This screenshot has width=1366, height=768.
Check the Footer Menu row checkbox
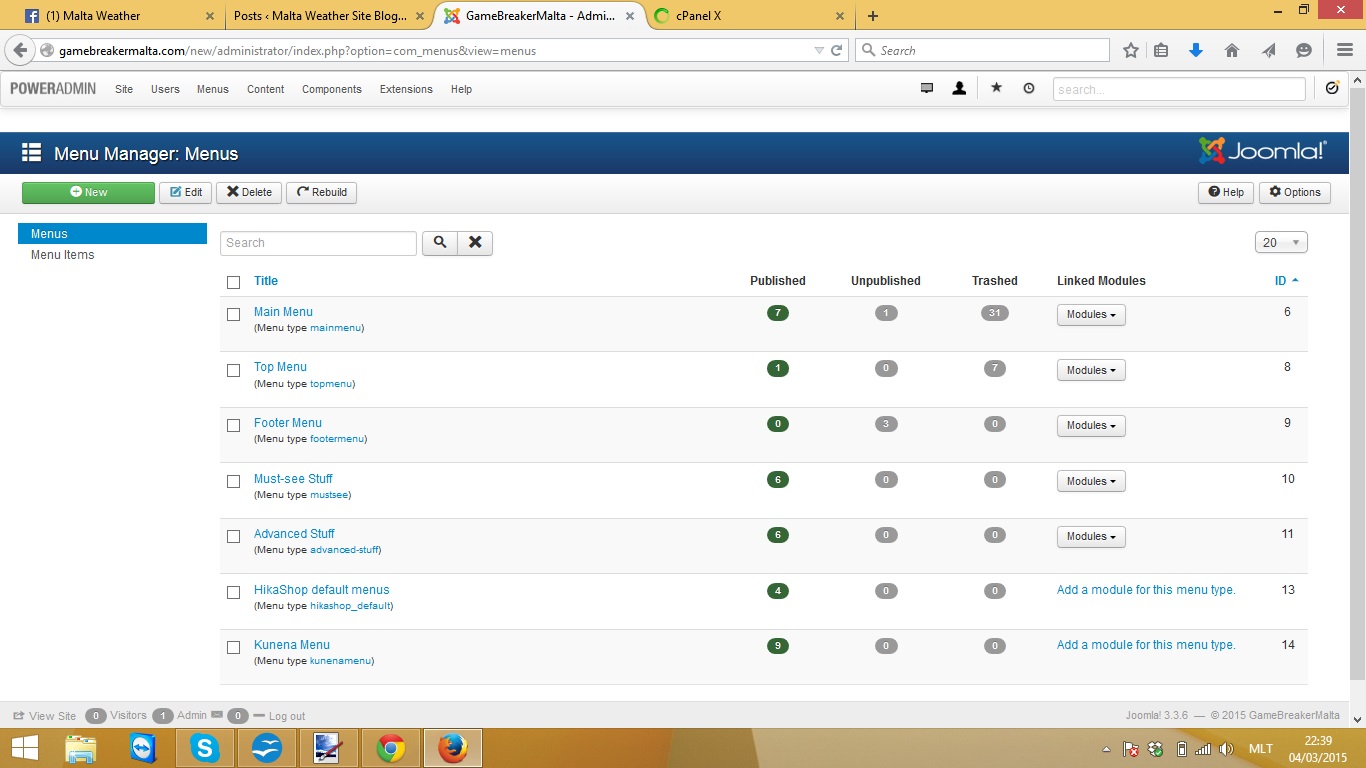click(x=234, y=425)
